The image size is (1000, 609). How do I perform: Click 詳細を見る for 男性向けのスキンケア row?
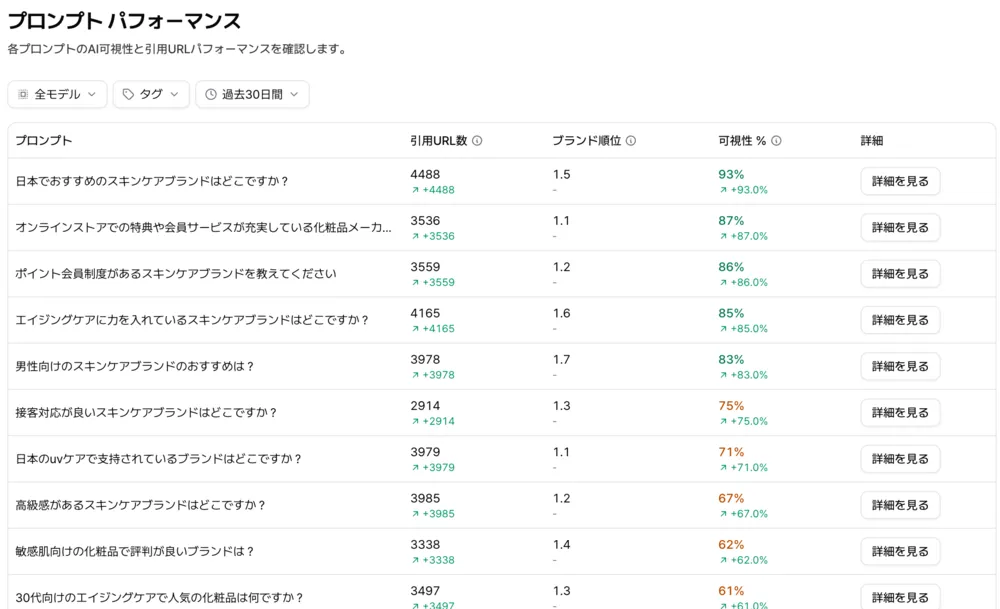(x=900, y=366)
